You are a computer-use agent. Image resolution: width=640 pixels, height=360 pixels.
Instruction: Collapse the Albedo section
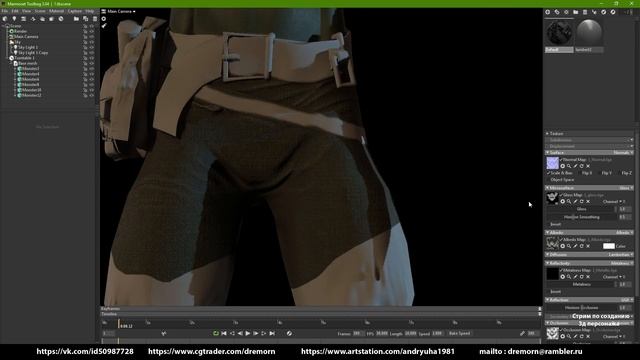548,233
